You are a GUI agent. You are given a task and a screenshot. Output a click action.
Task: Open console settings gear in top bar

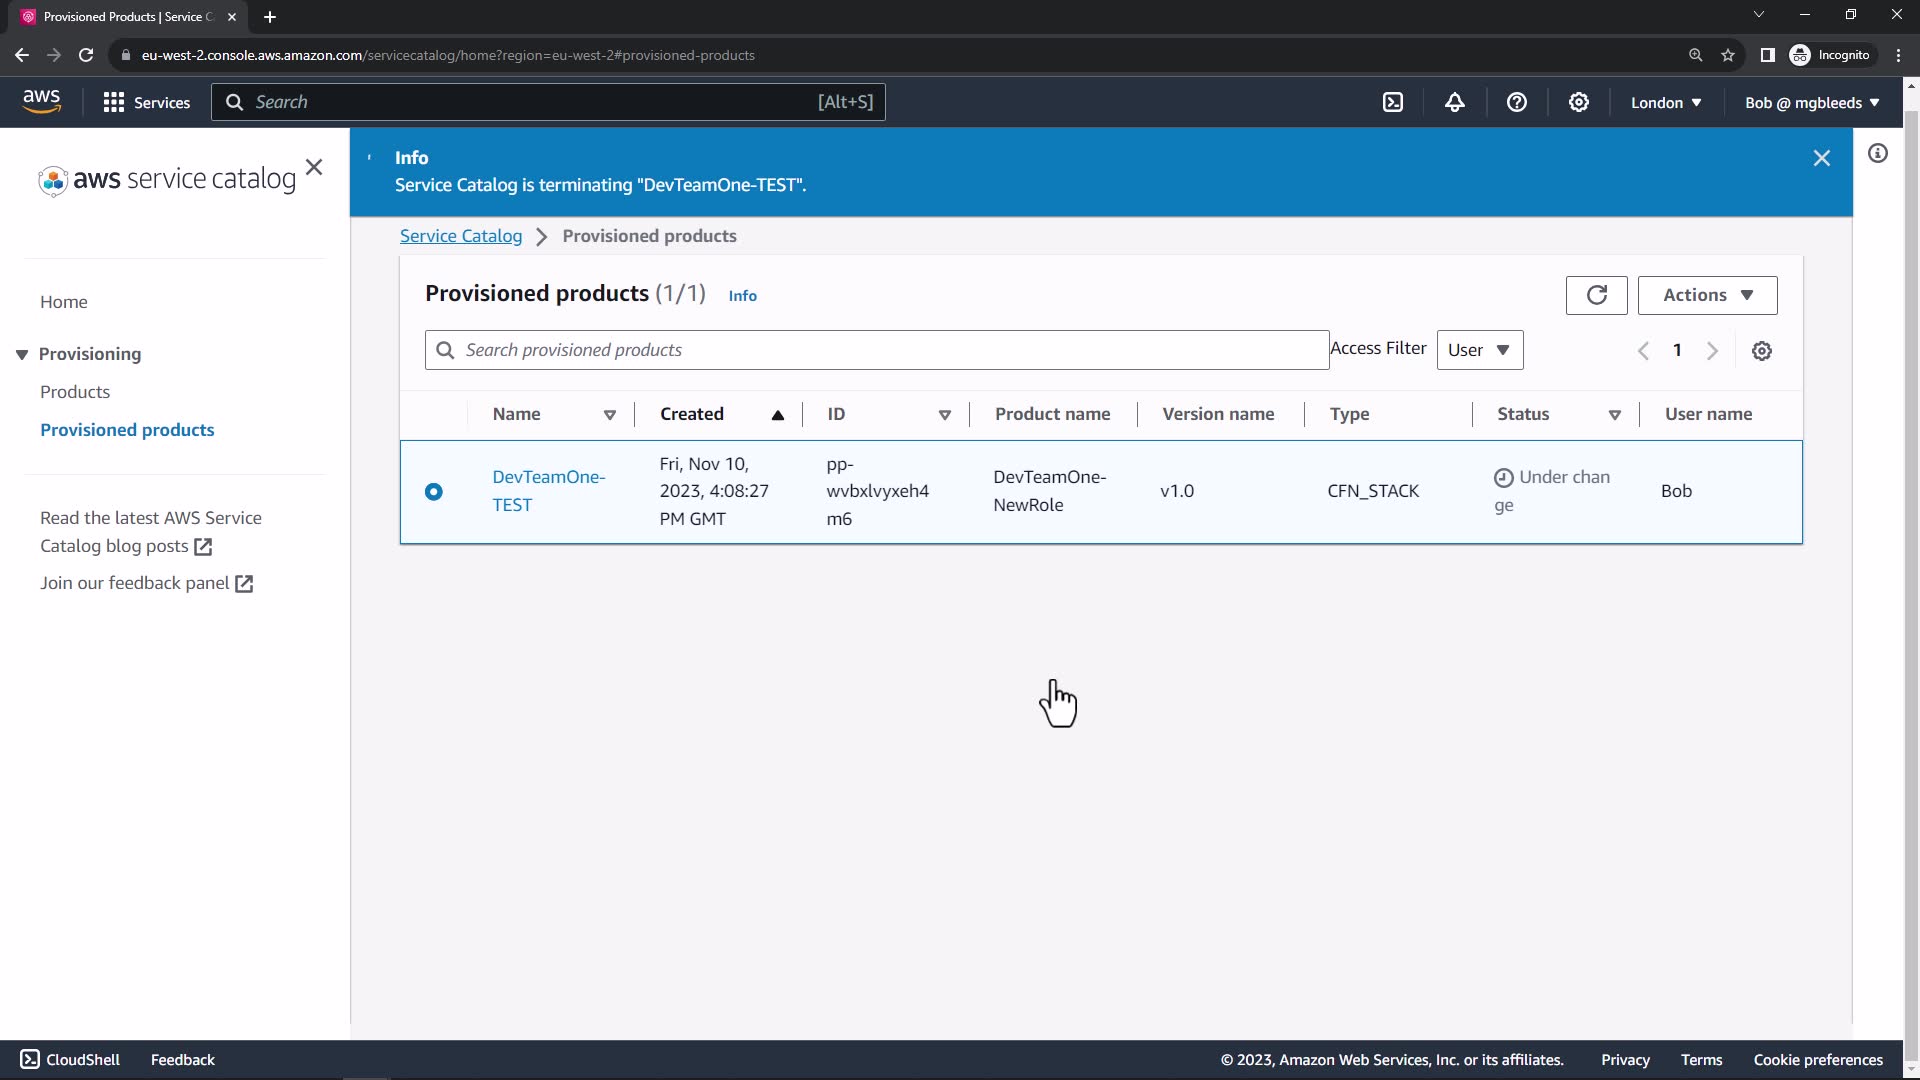click(1579, 102)
